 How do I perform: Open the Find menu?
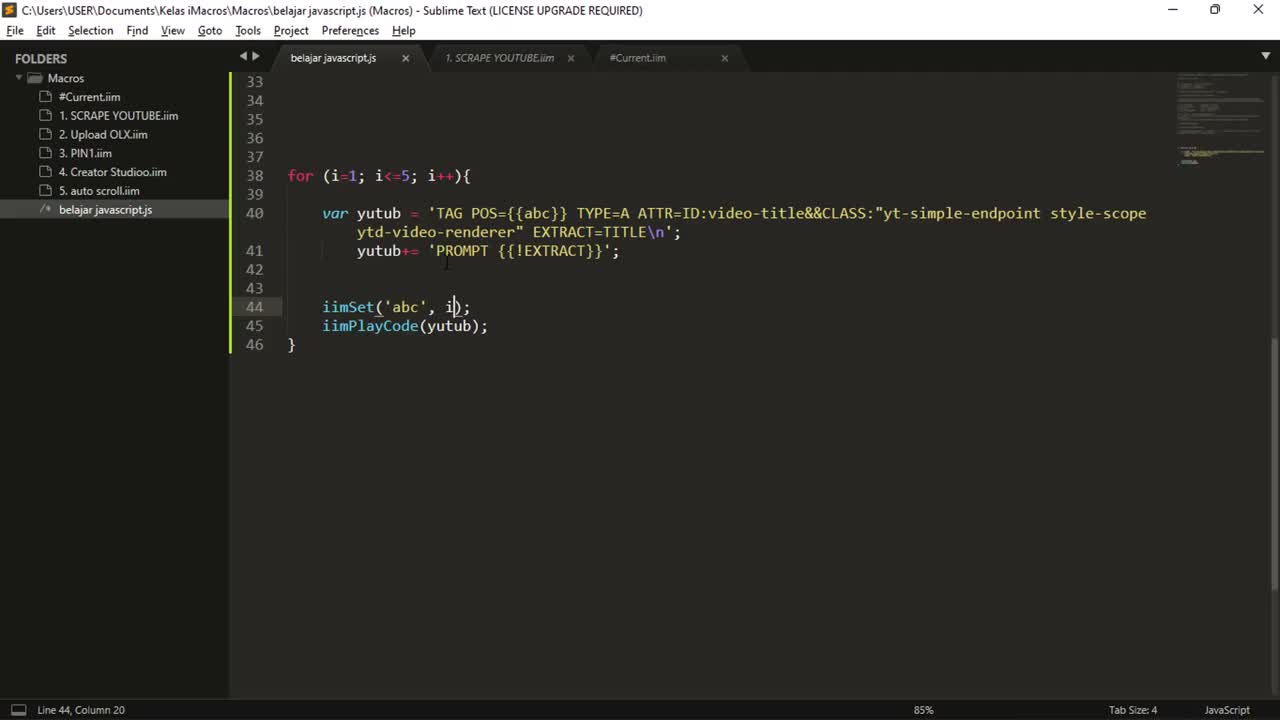[137, 31]
